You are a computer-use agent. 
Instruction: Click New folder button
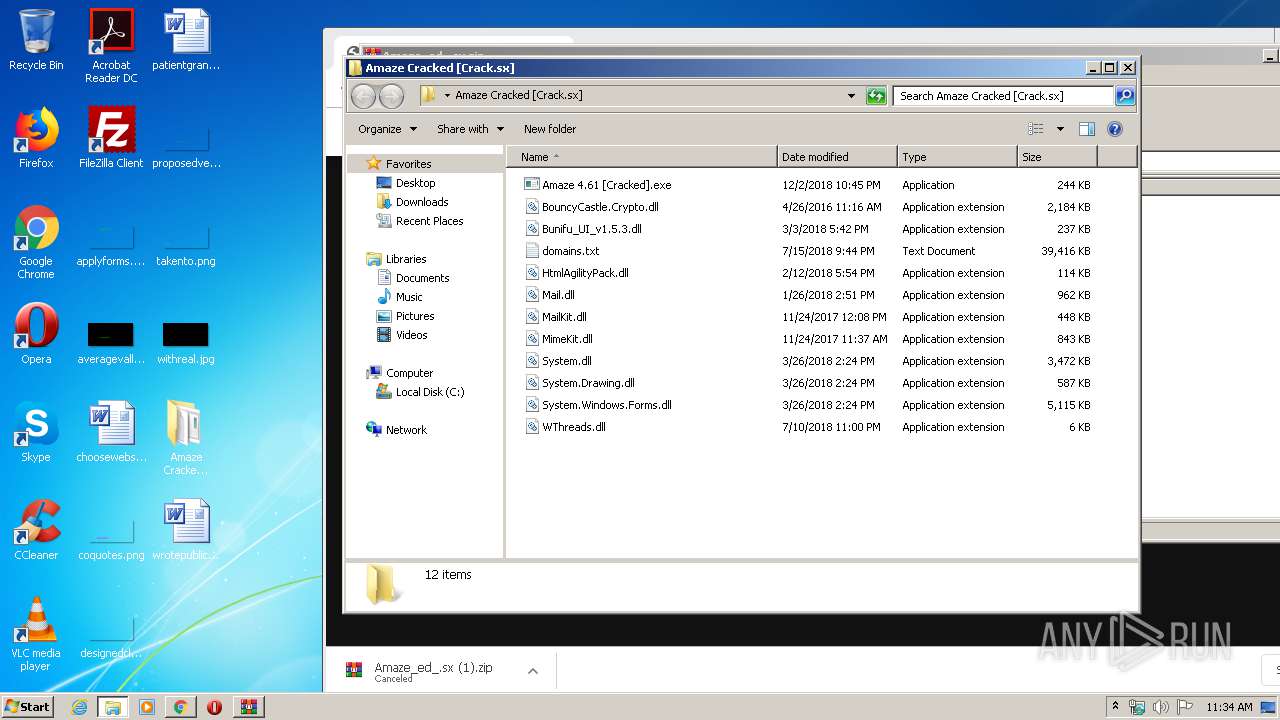pyautogui.click(x=550, y=129)
